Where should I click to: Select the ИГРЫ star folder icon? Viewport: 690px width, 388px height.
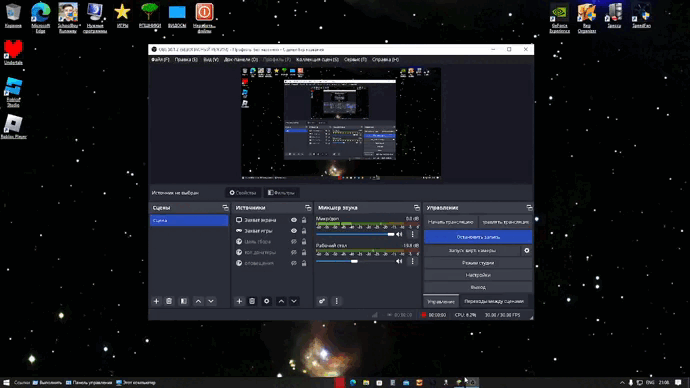pos(122,15)
